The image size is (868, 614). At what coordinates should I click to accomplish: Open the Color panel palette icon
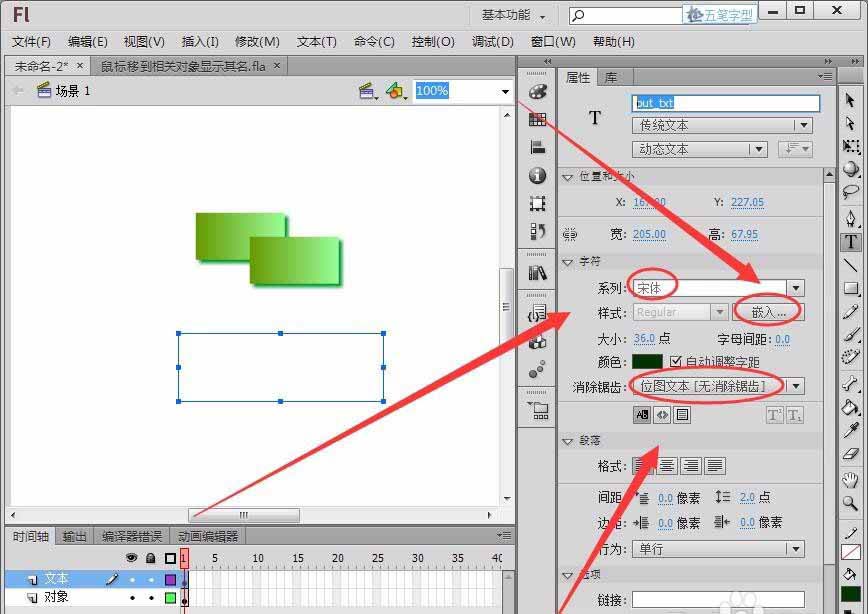coord(538,92)
